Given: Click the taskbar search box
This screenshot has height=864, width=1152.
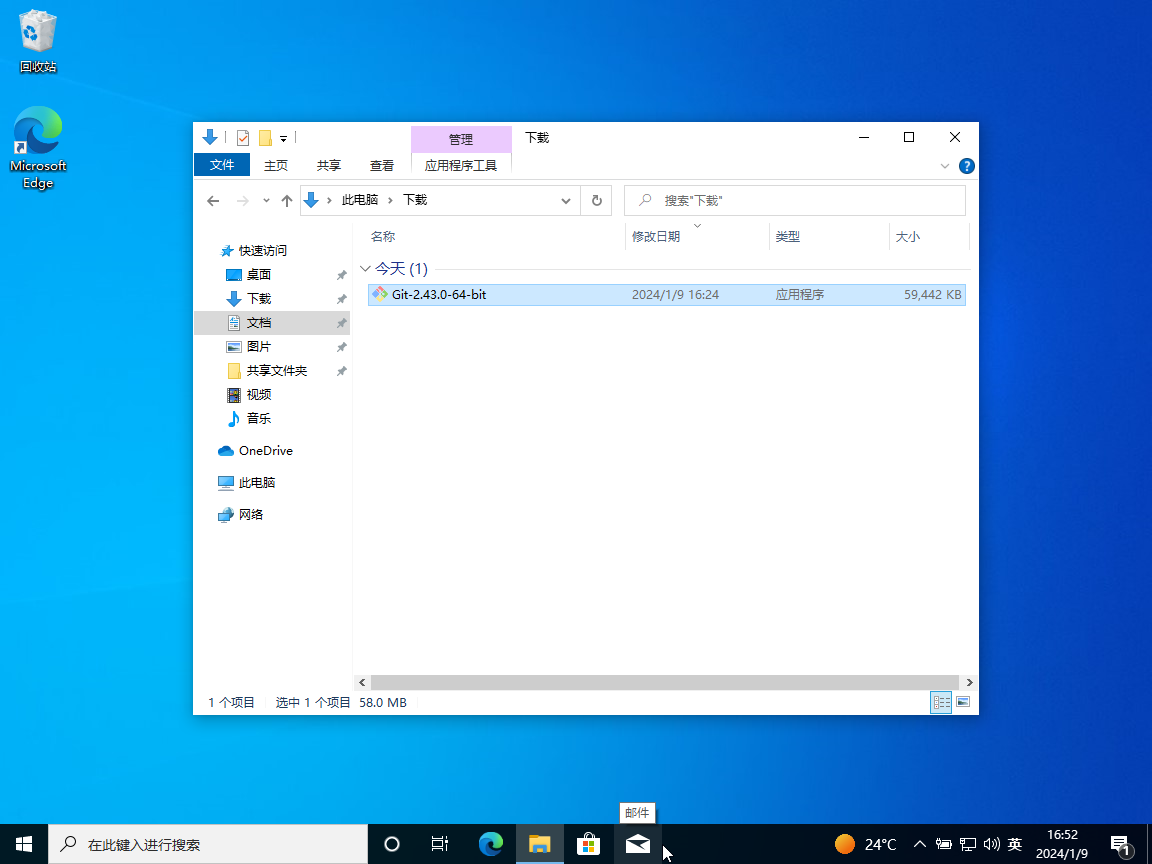Looking at the screenshot, I should 208,844.
